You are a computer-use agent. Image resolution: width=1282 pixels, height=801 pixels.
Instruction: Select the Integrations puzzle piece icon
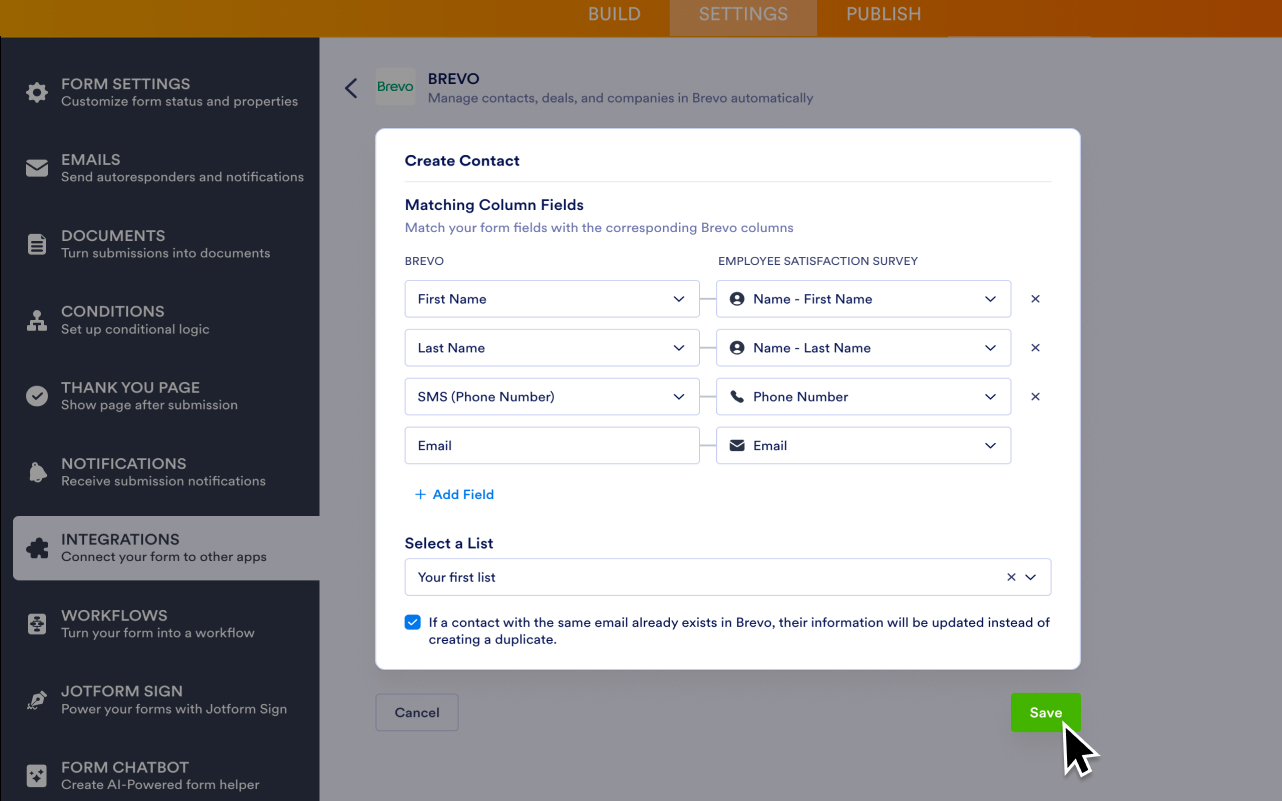click(x=36, y=548)
